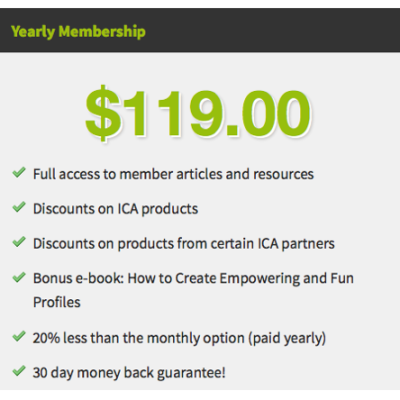
Task: Click the word Profiles on the wrapped line
Action: point(57,302)
